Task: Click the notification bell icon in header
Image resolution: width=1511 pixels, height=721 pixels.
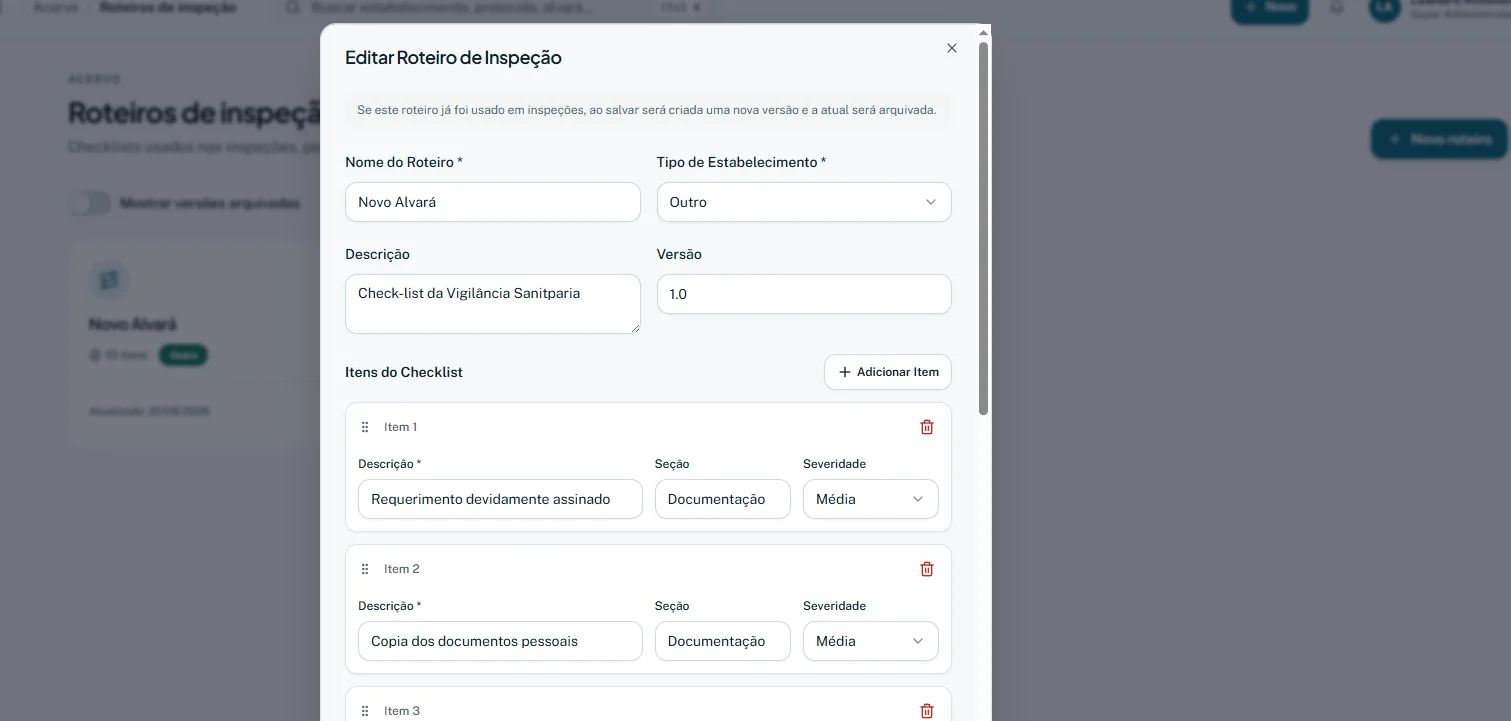Action: (1337, 7)
